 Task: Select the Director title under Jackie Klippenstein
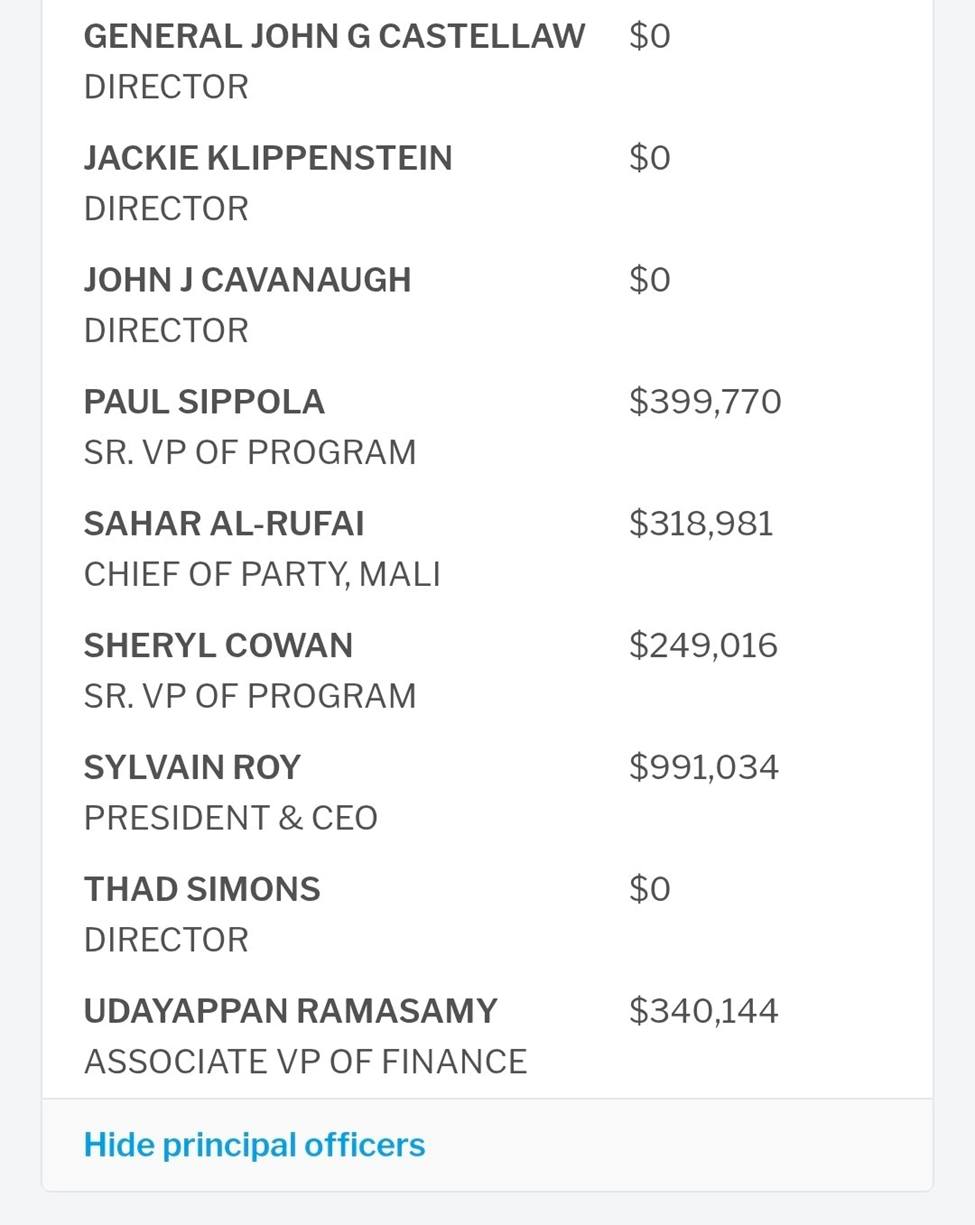[166, 209]
